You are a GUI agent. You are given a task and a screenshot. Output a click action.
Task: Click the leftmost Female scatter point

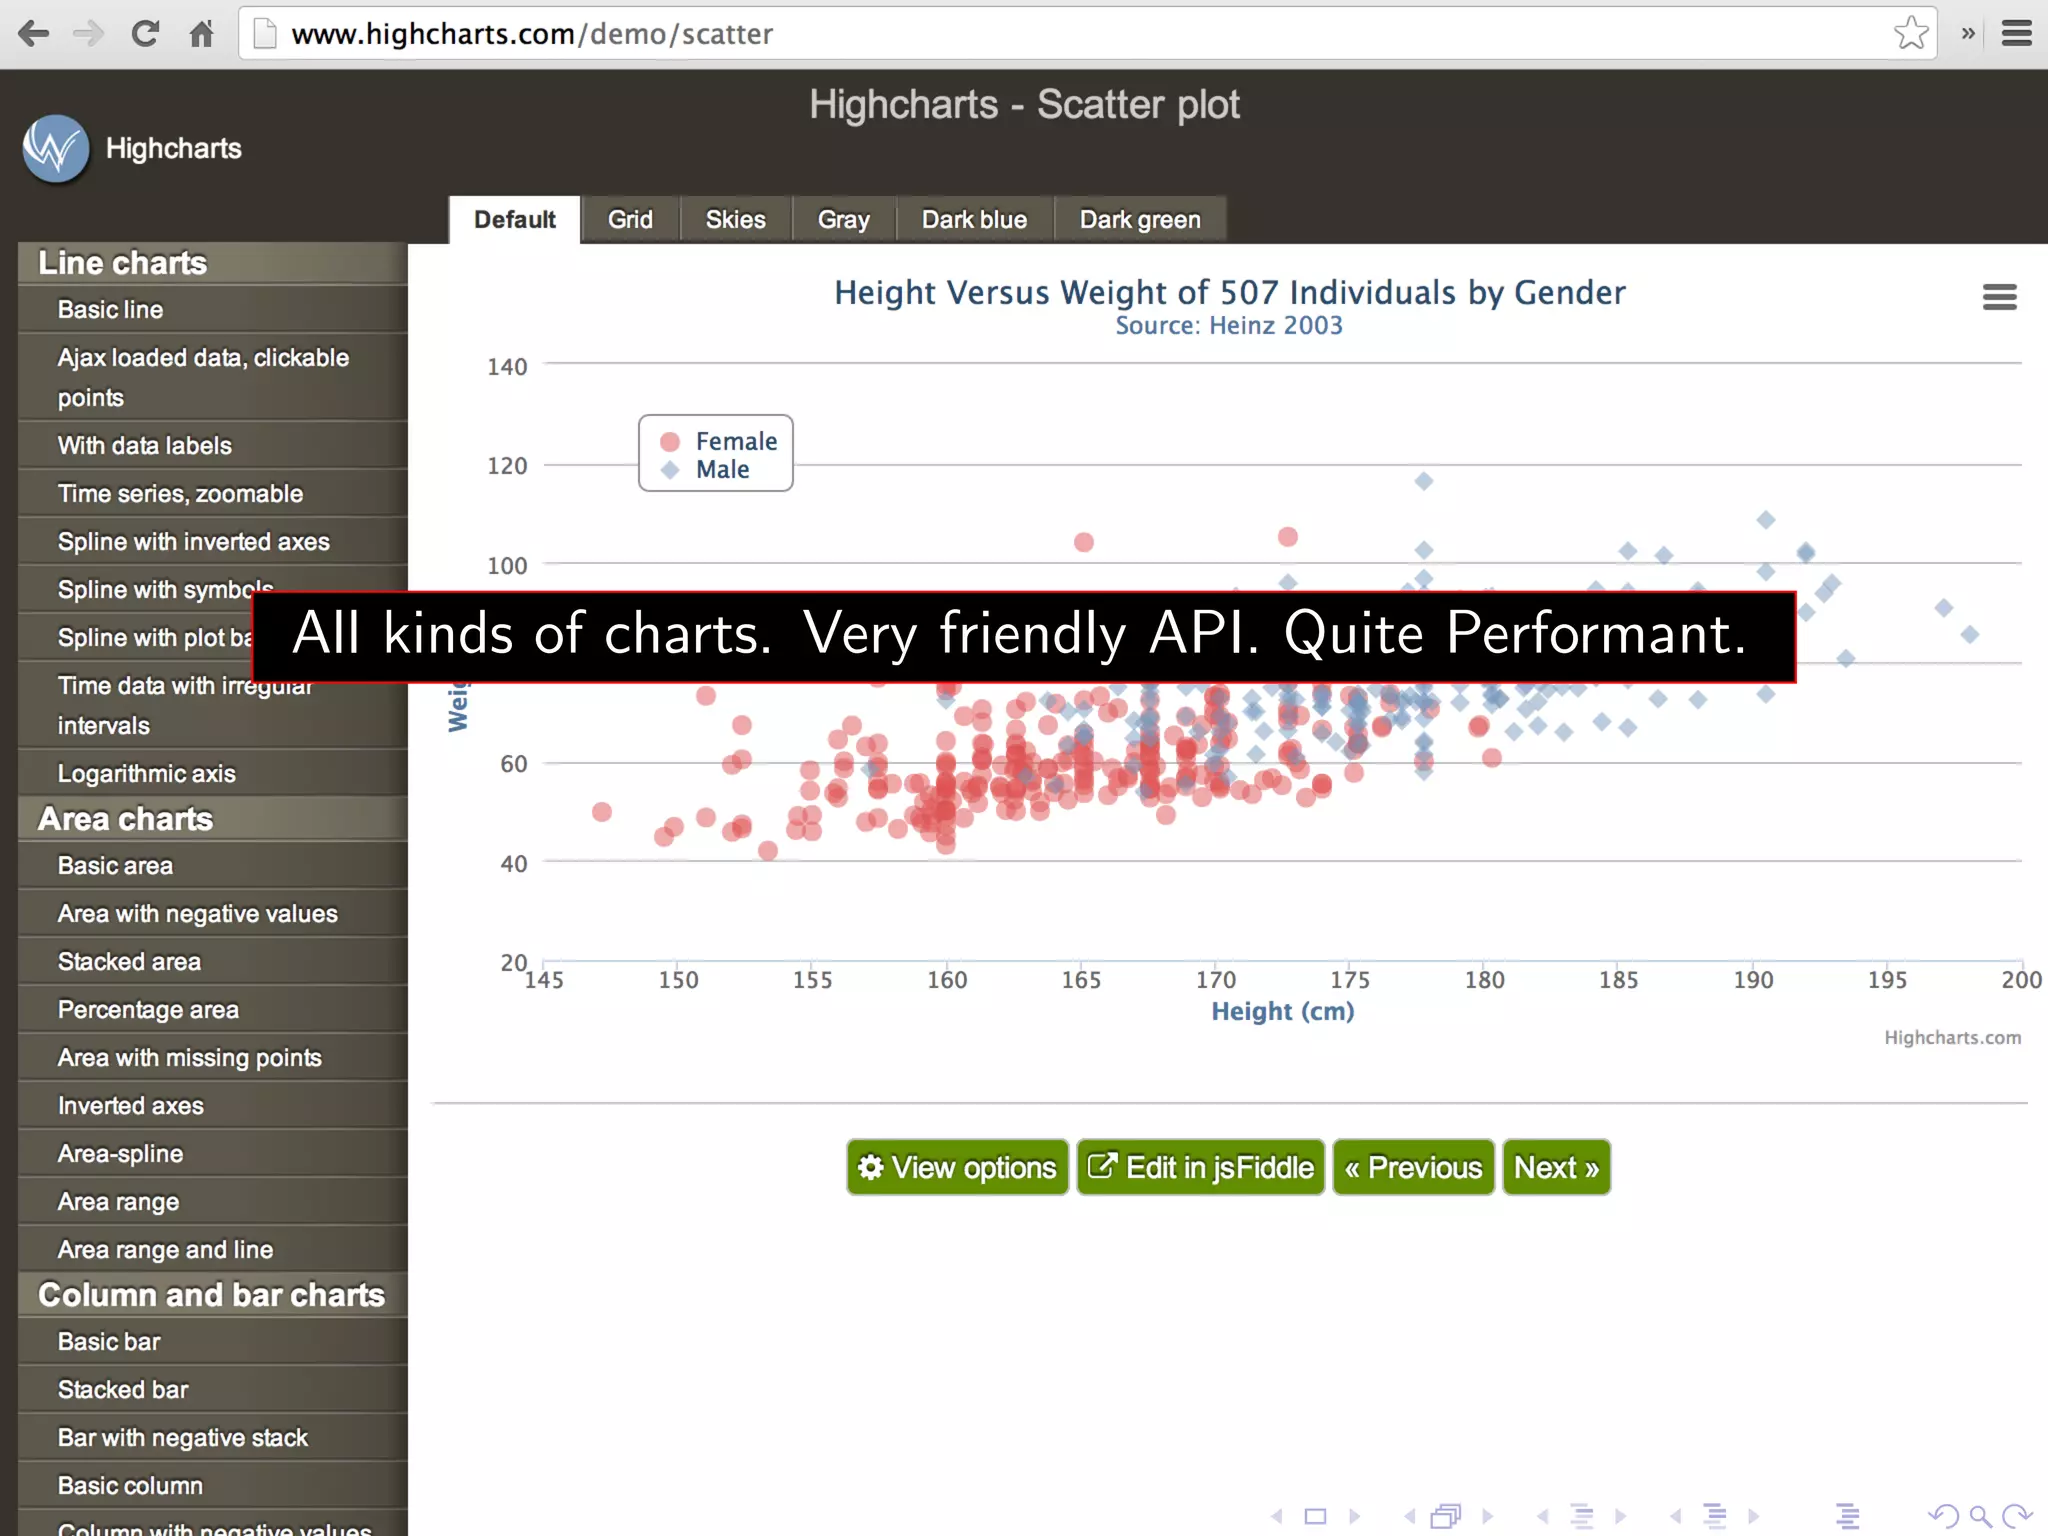tap(601, 812)
